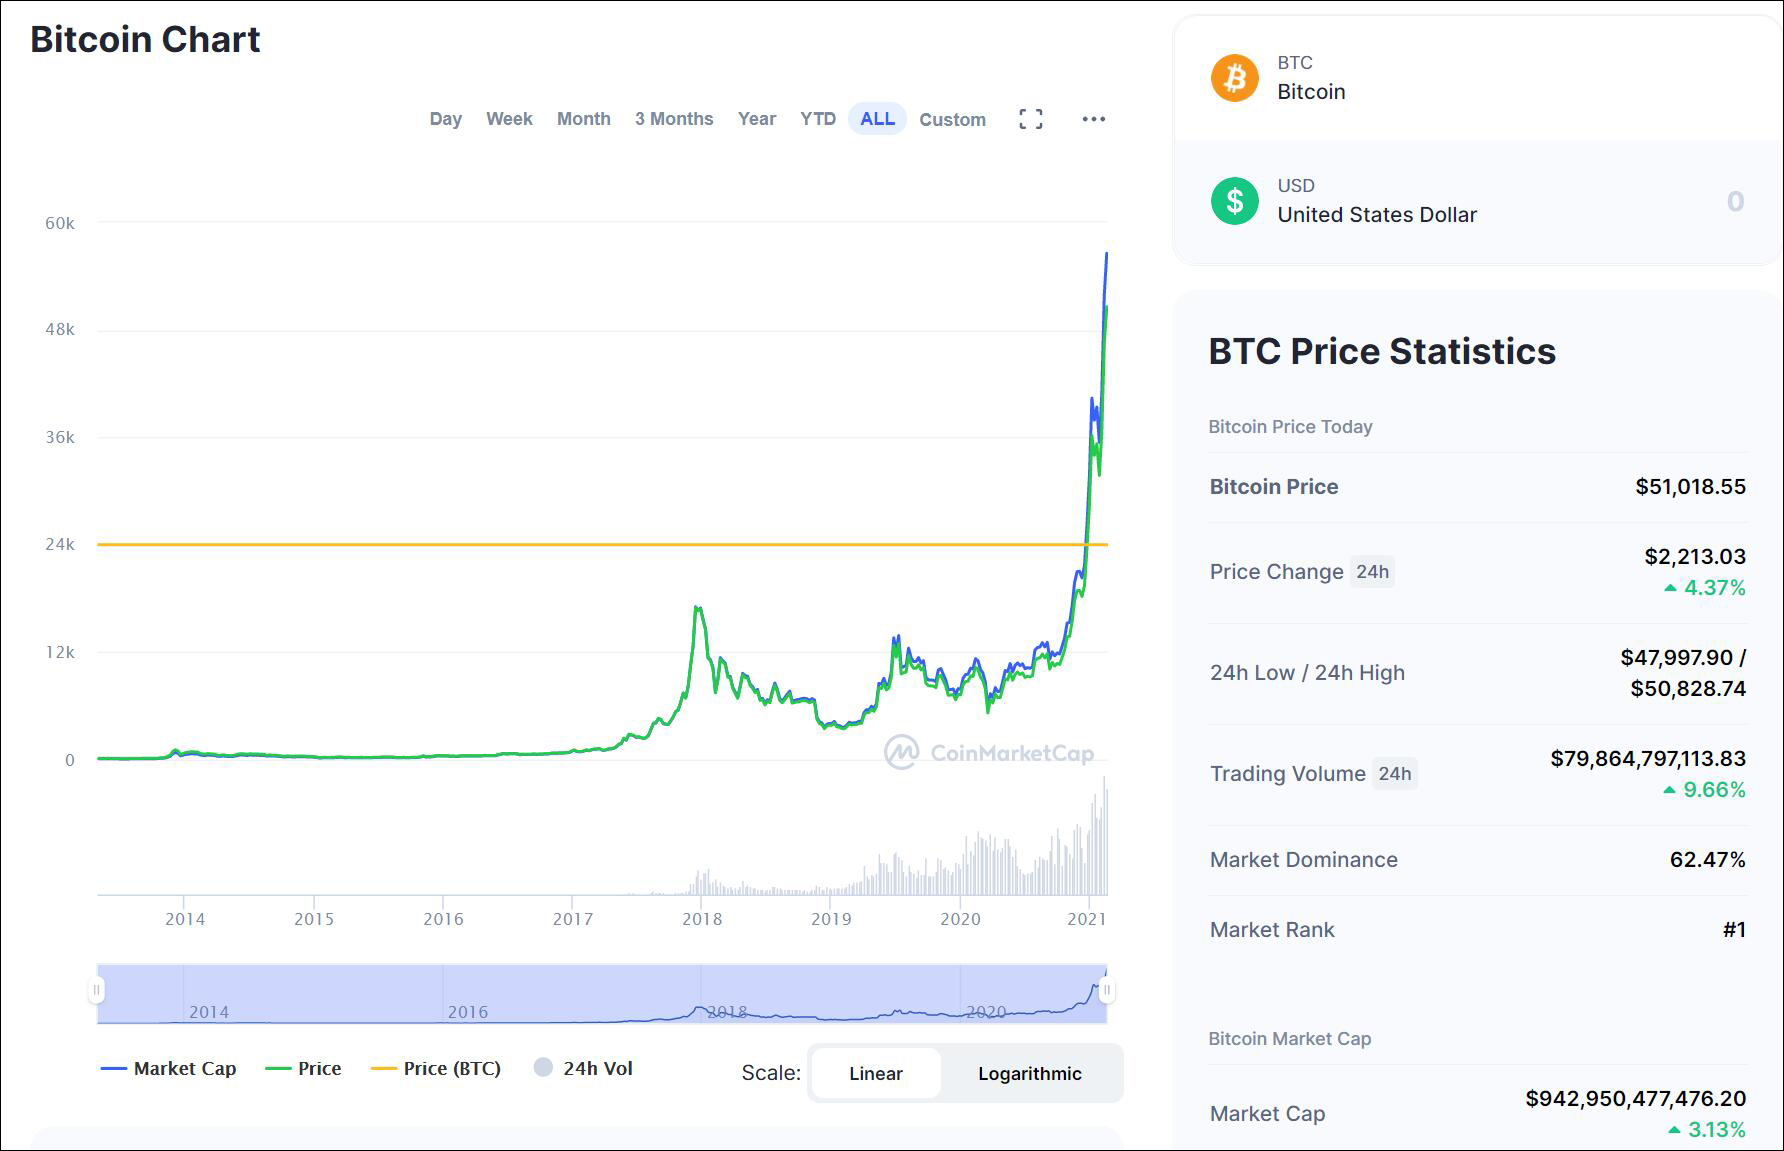This screenshot has height=1151, width=1784.
Task: Select the Linear scale option
Action: point(875,1073)
